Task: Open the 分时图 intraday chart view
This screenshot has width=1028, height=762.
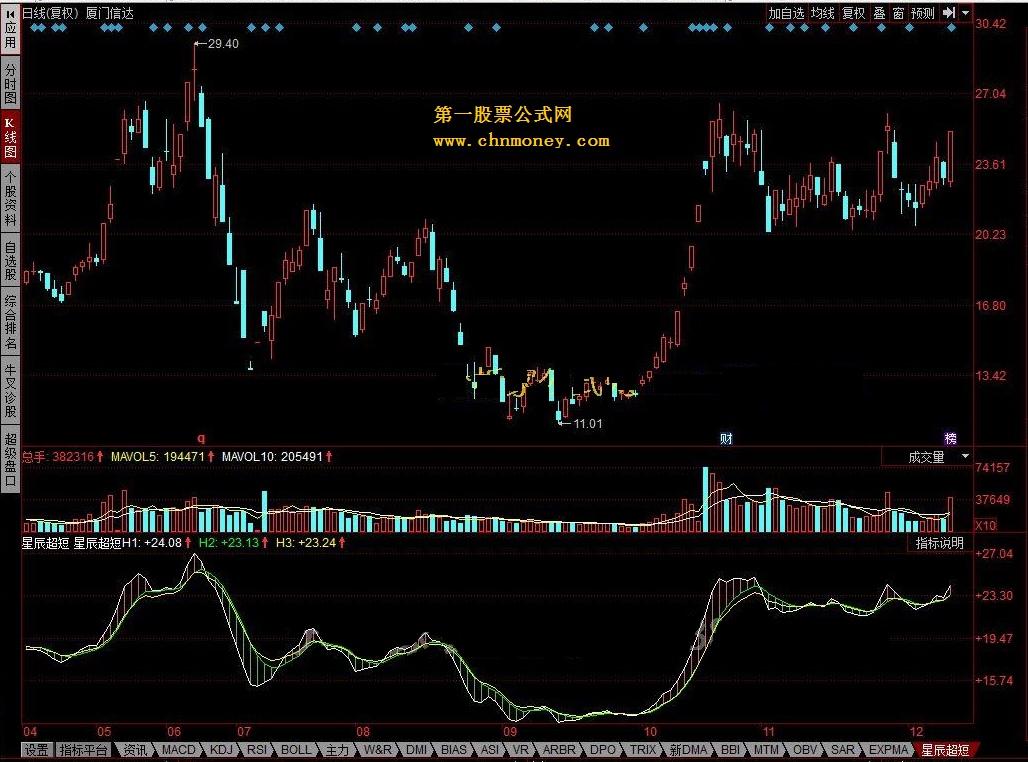Action: pyautogui.click(x=10, y=84)
